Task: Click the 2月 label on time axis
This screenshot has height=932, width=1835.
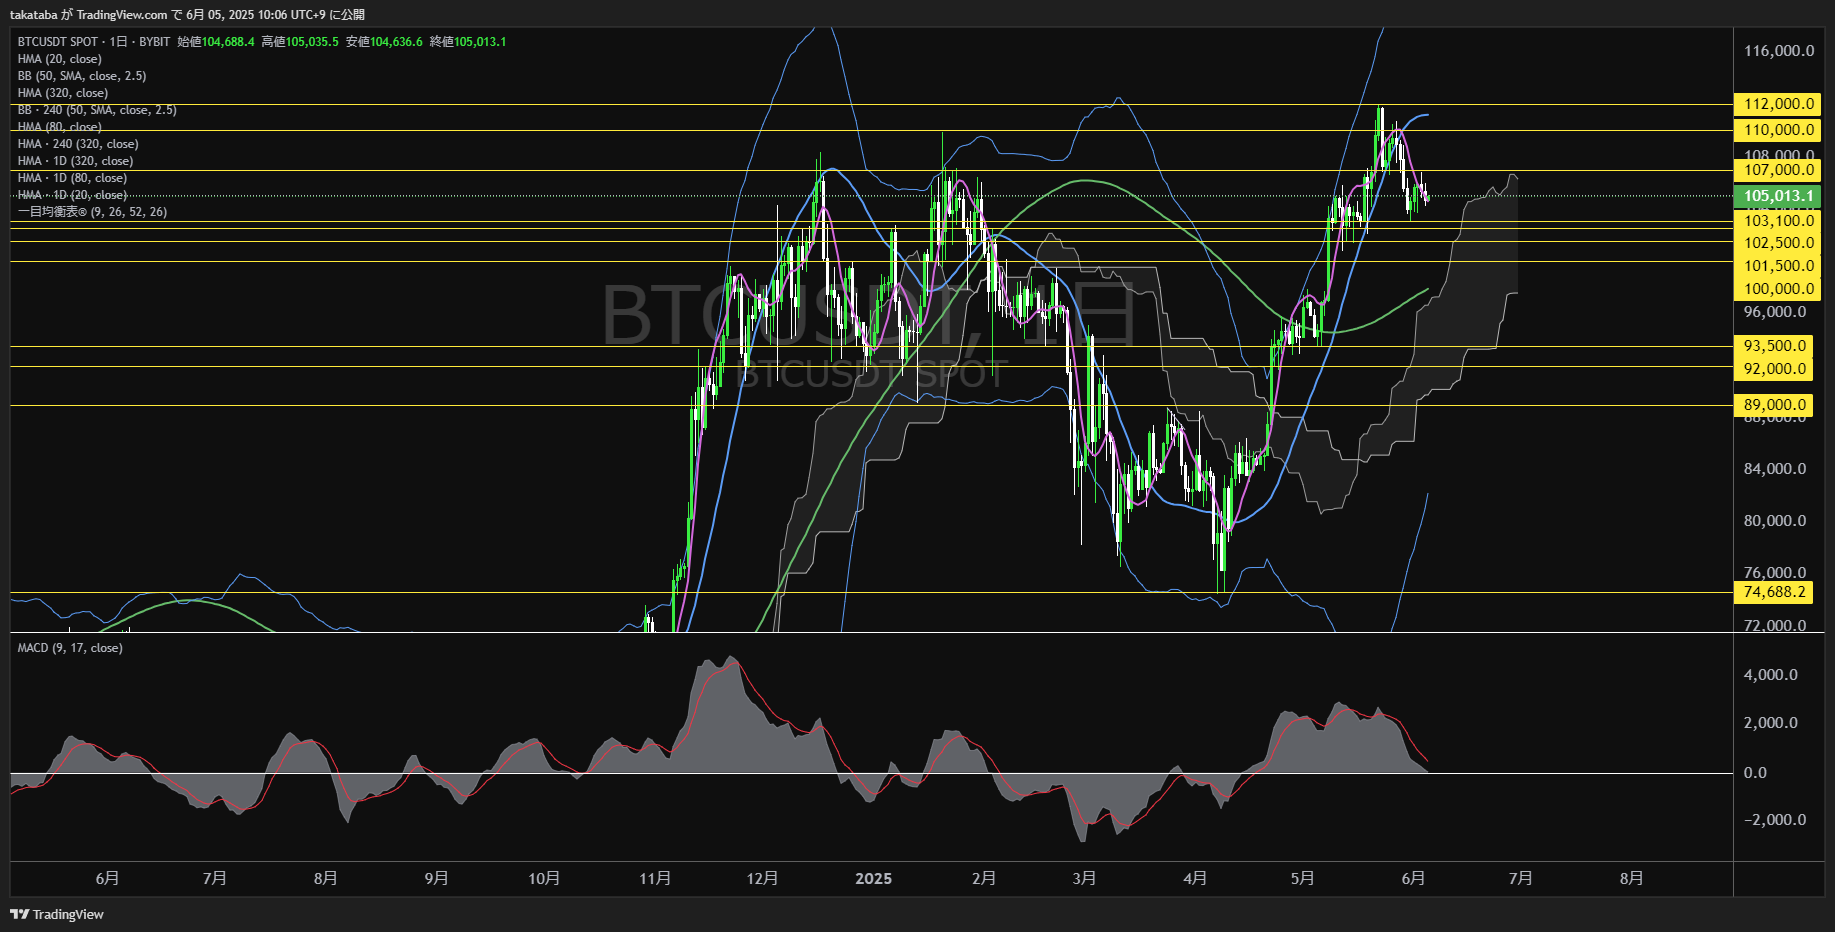Action: (x=984, y=878)
